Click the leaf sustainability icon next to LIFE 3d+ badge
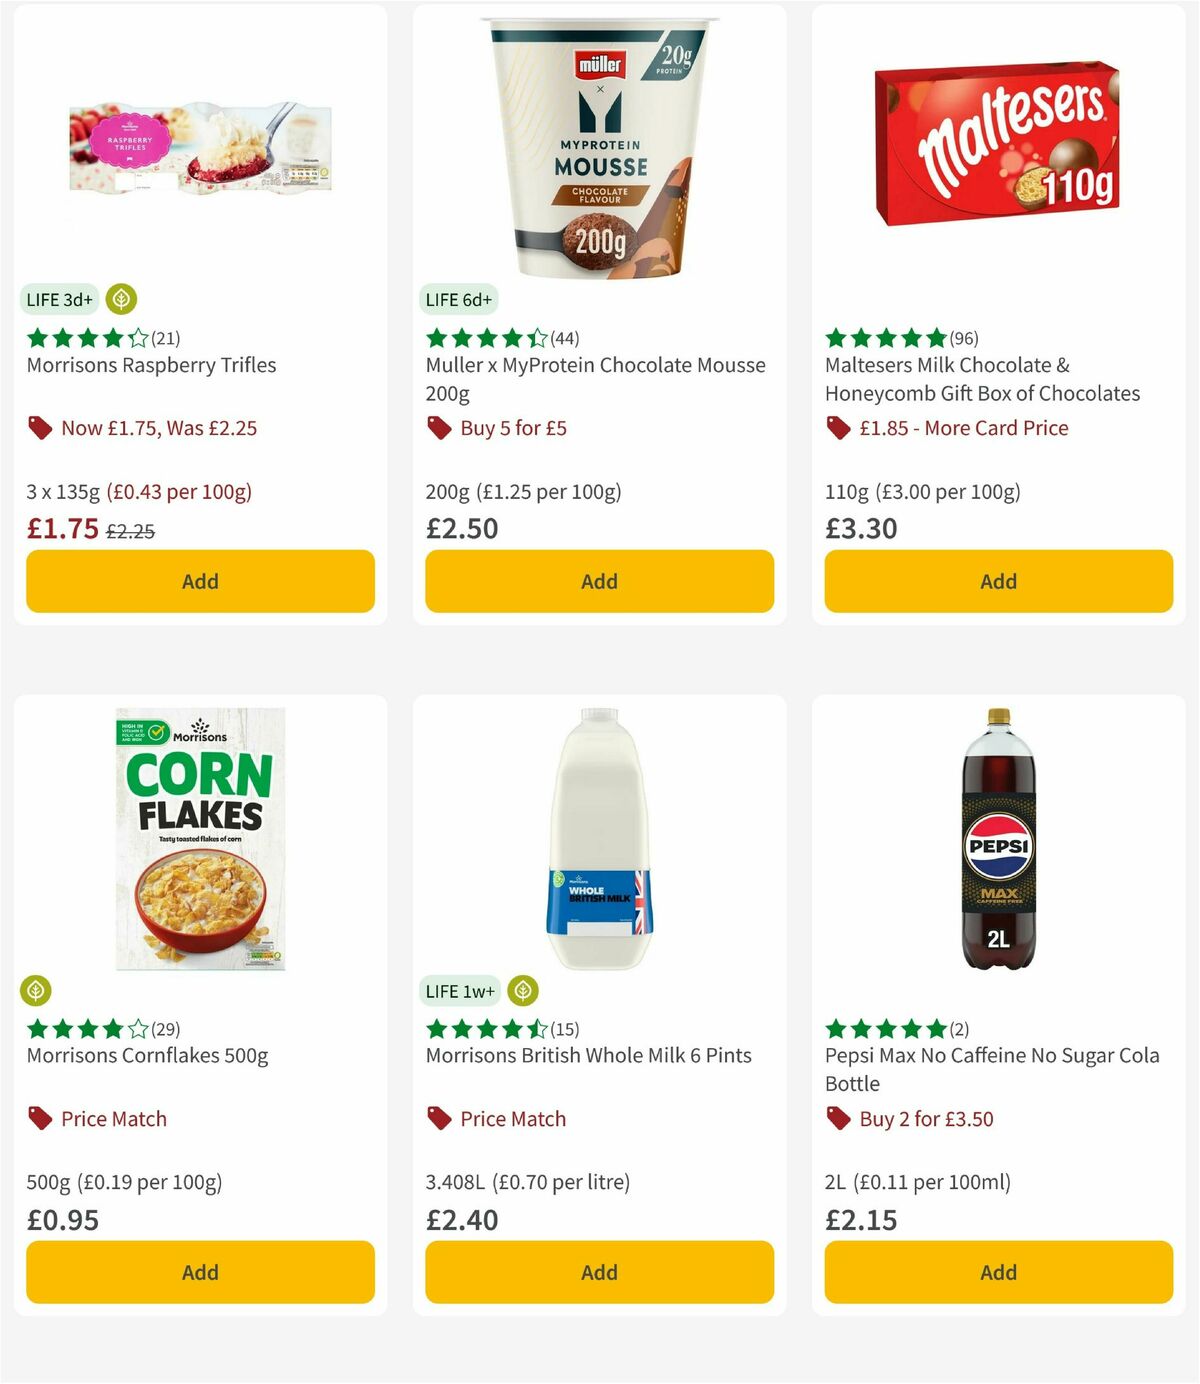 pos(122,298)
